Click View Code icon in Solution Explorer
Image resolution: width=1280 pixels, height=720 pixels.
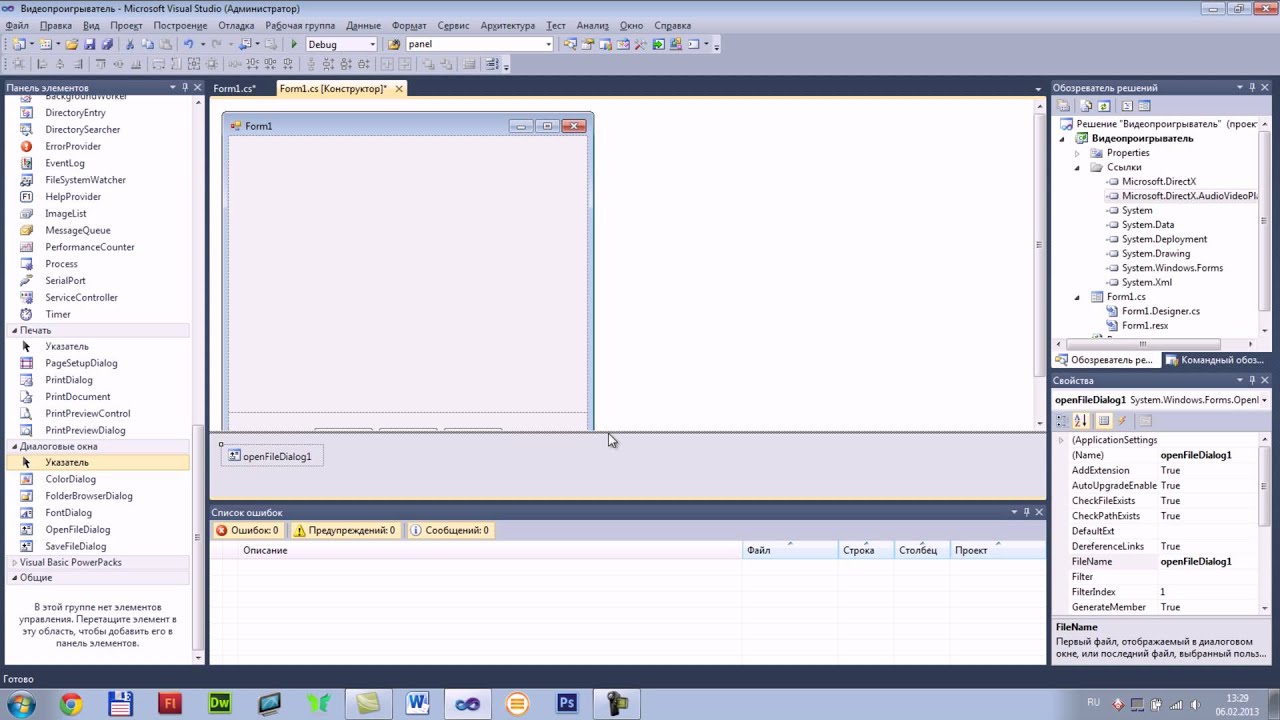(x=1127, y=106)
